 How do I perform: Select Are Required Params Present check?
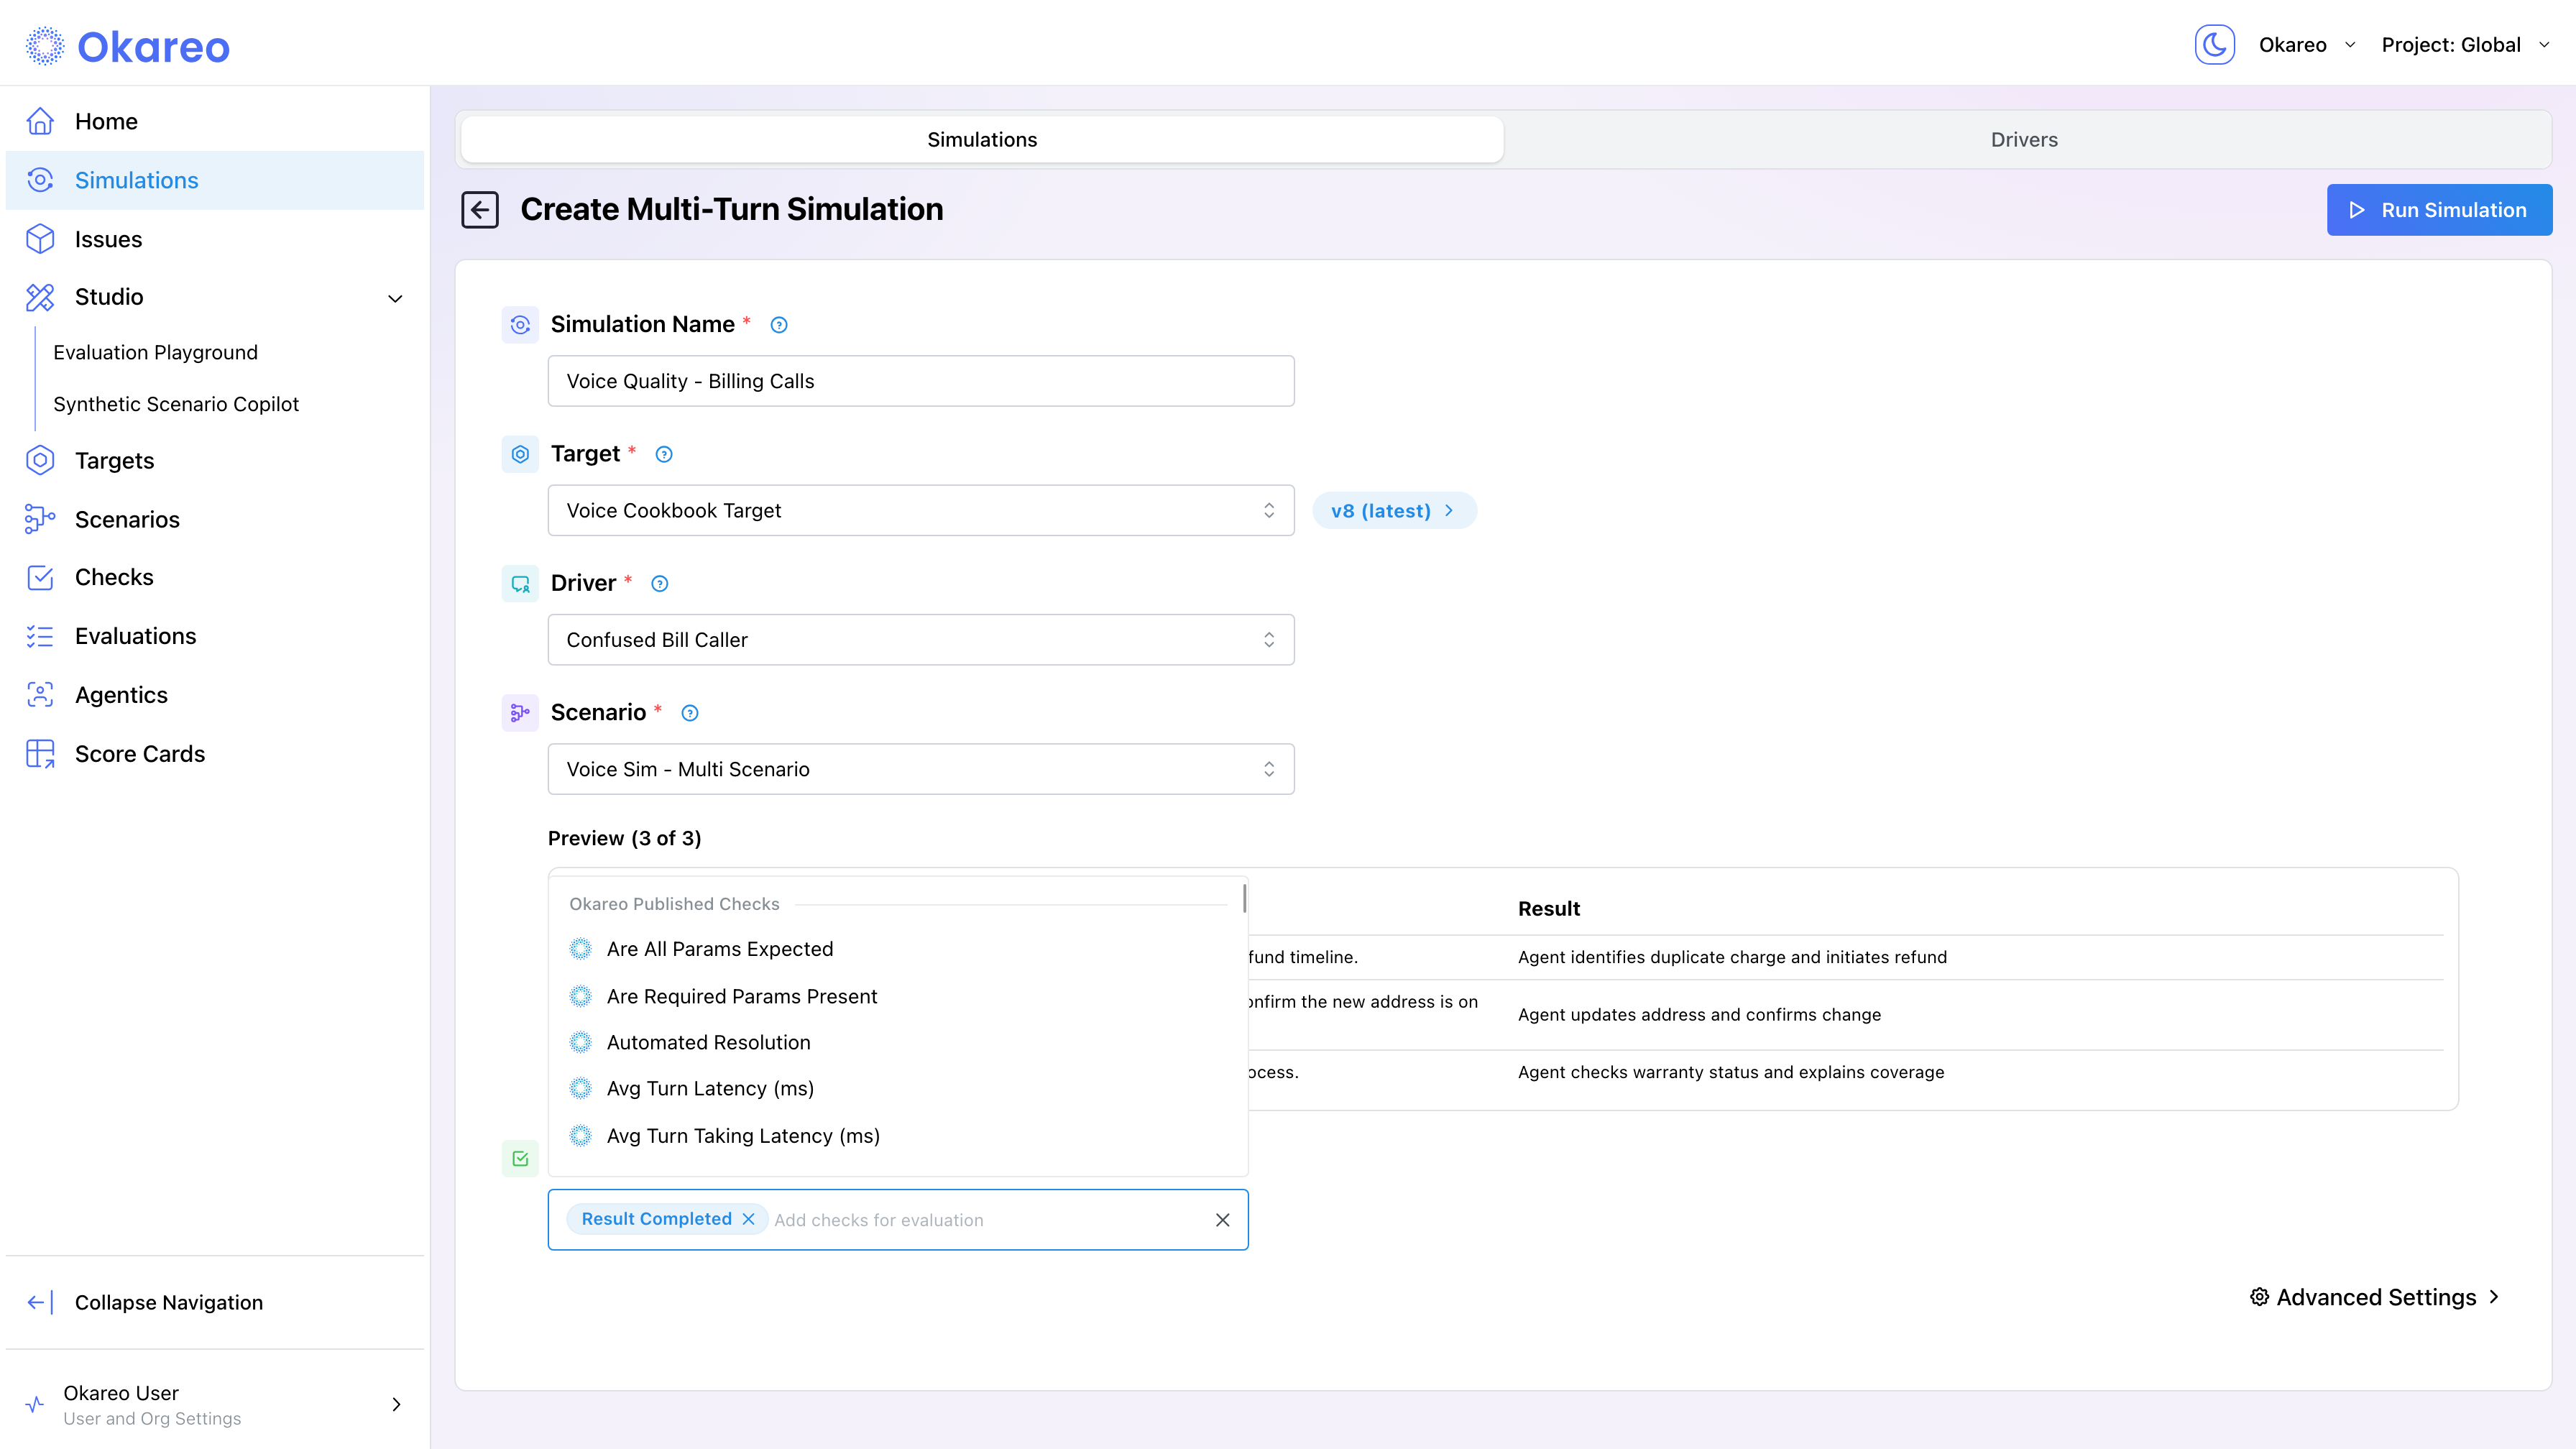897,996
